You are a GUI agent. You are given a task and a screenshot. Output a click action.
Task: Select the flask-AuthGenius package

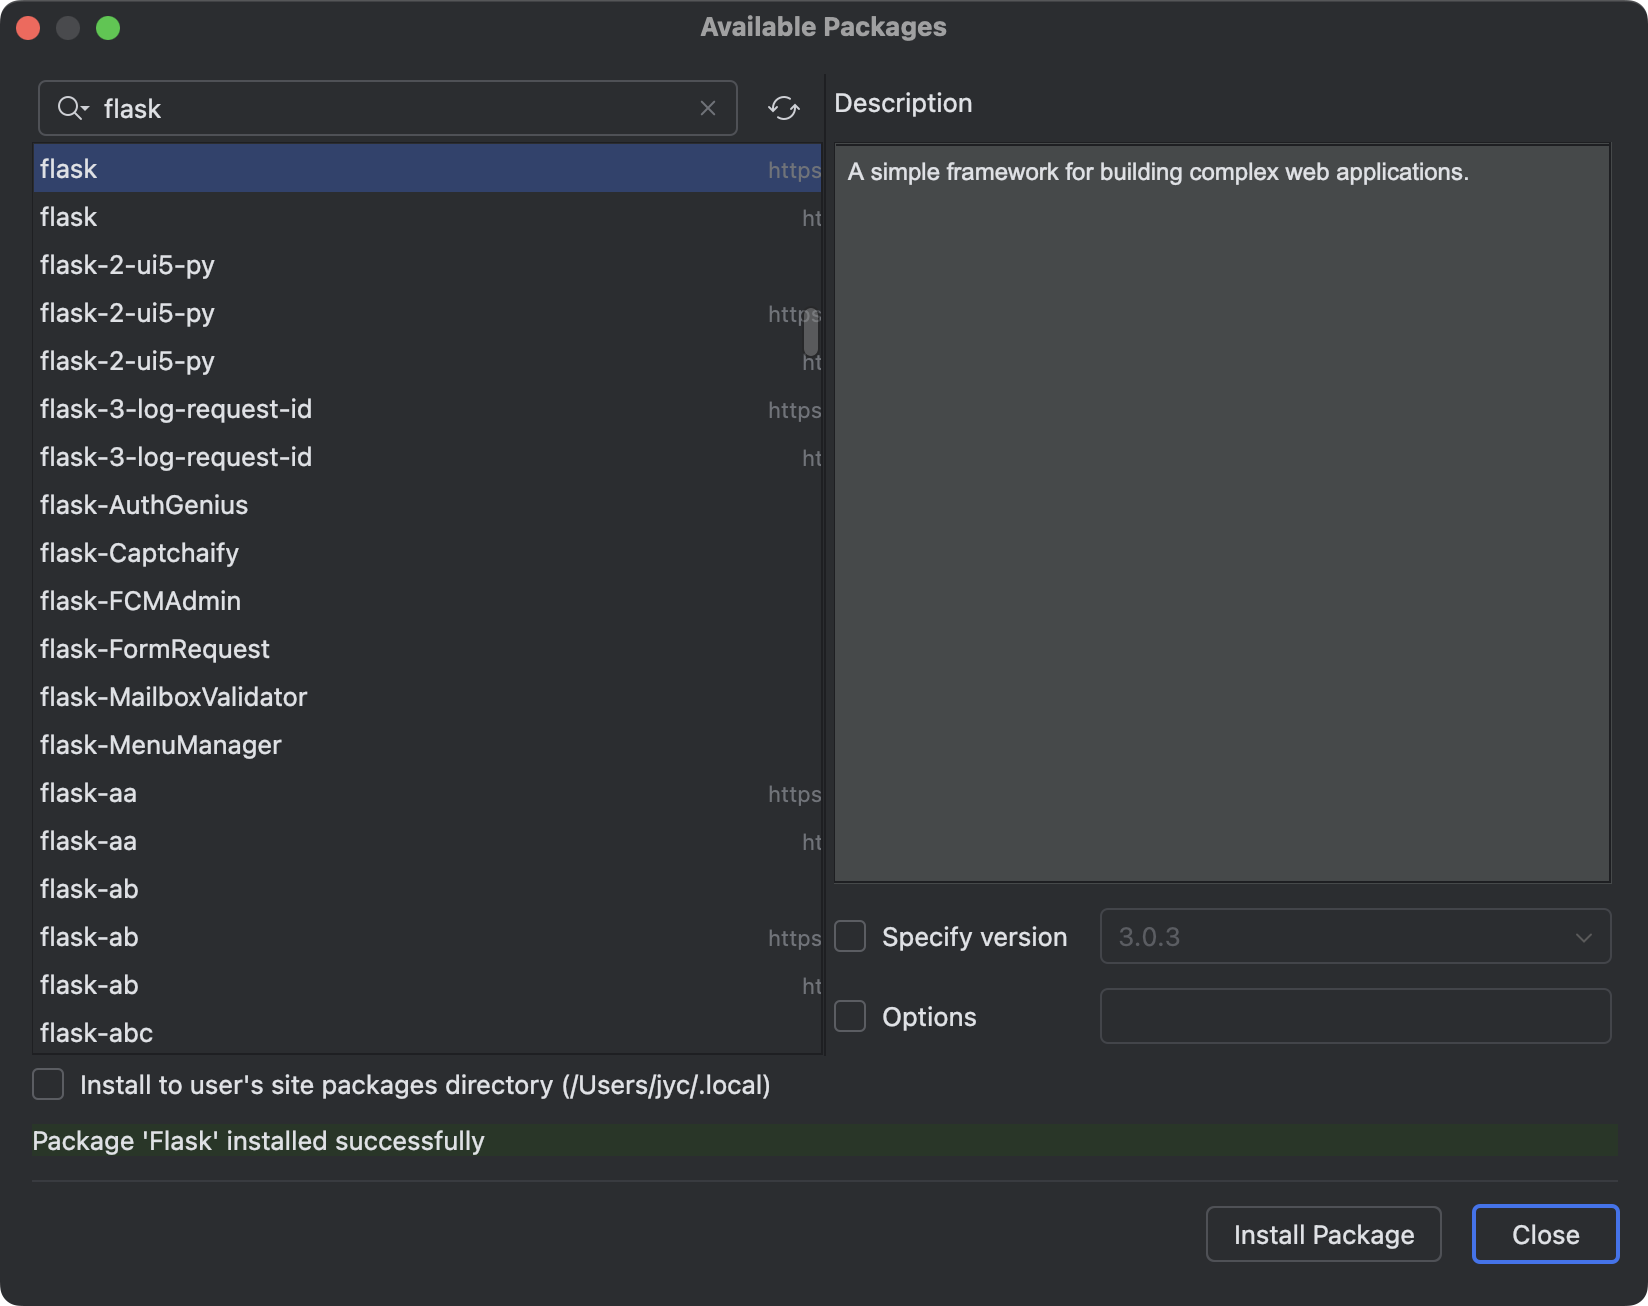click(x=427, y=504)
